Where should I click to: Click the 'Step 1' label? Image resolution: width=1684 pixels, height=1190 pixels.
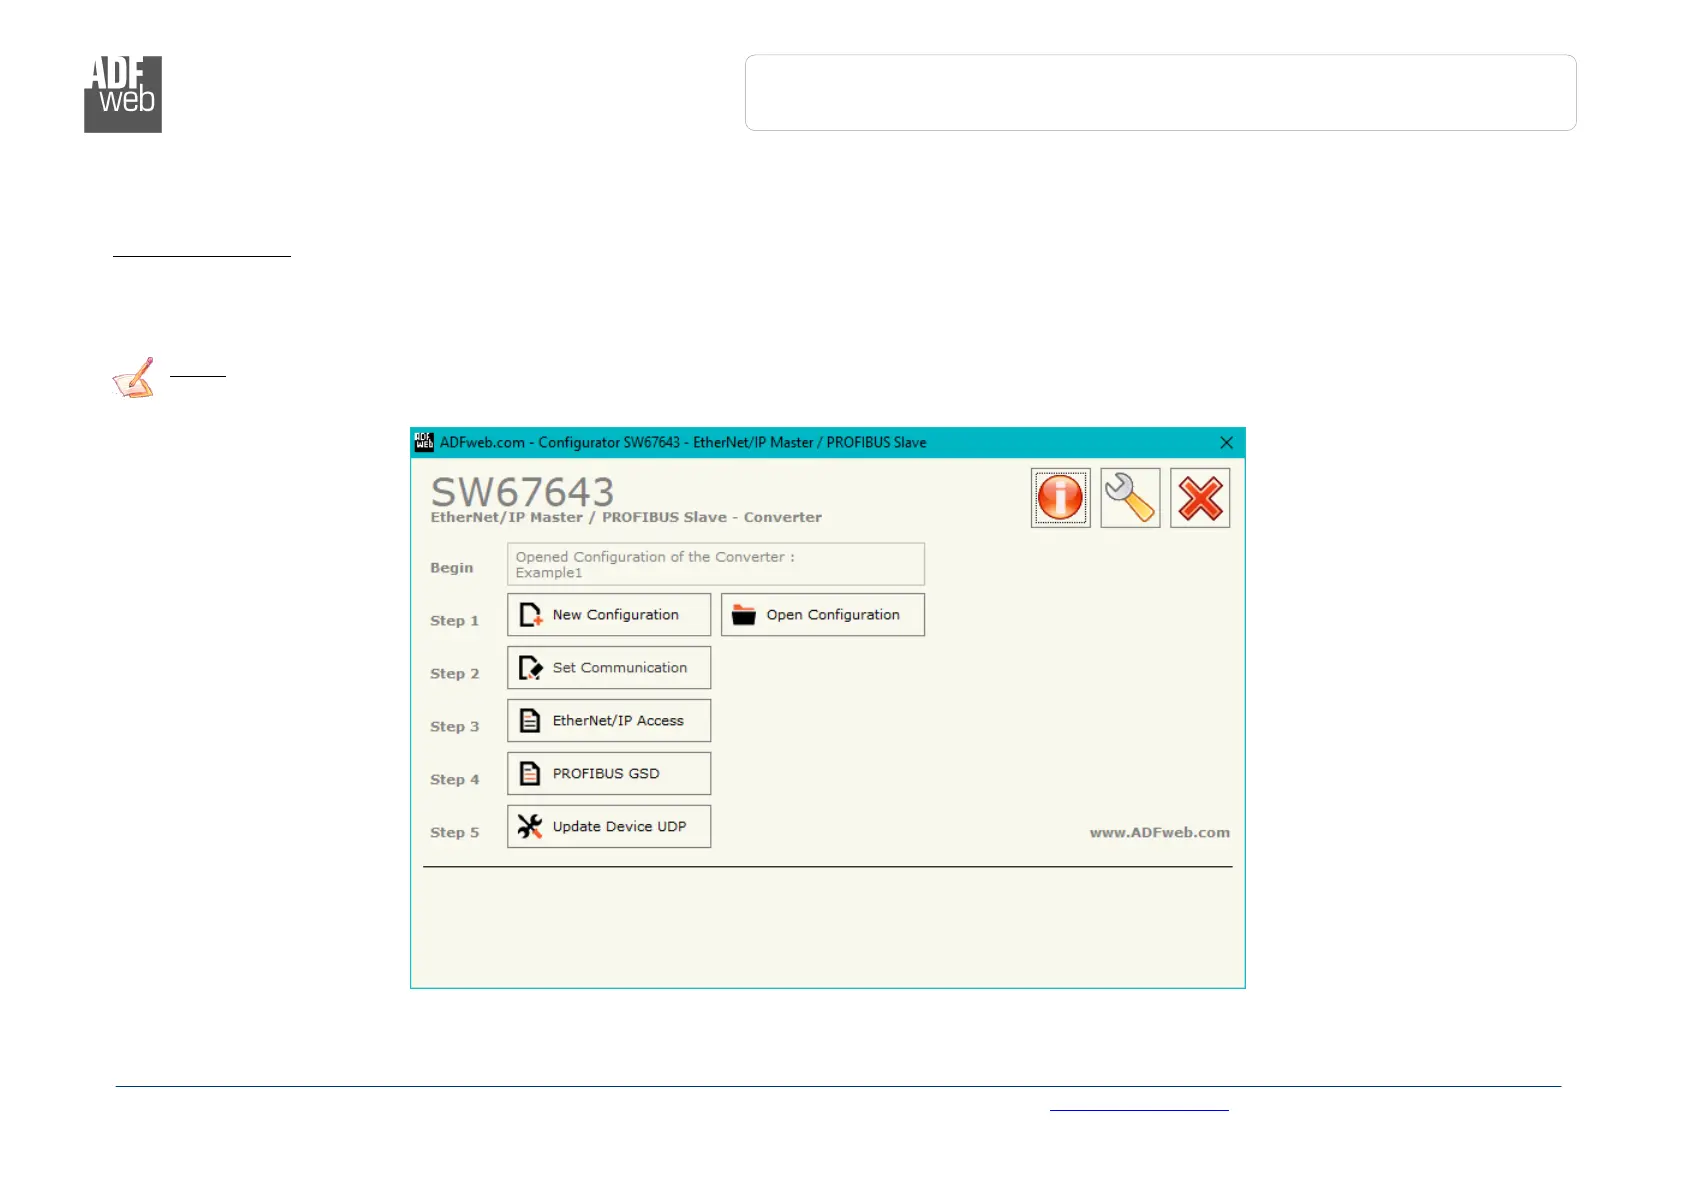(x=455, y=621)
